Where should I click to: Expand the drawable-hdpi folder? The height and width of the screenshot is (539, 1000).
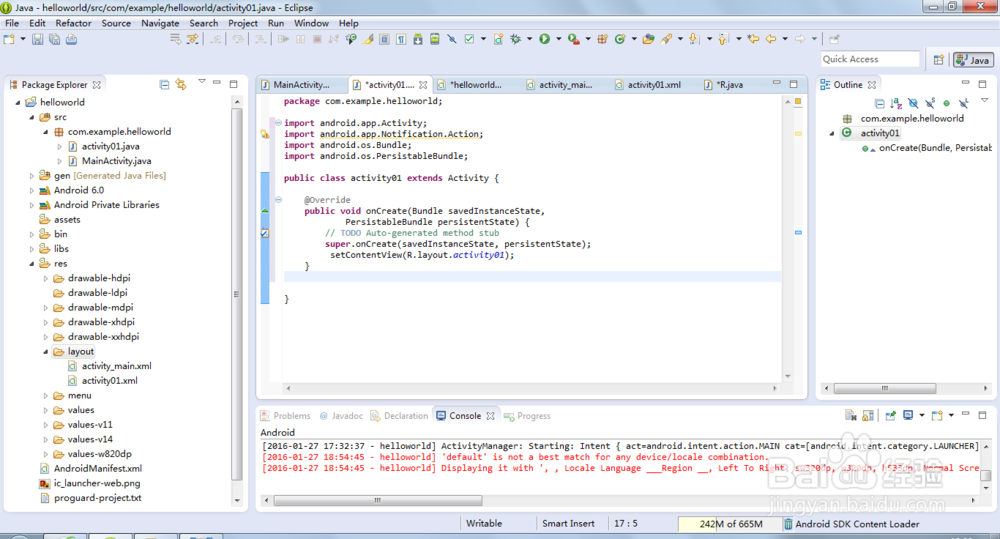pyautogui.click(x=46, y=278)
